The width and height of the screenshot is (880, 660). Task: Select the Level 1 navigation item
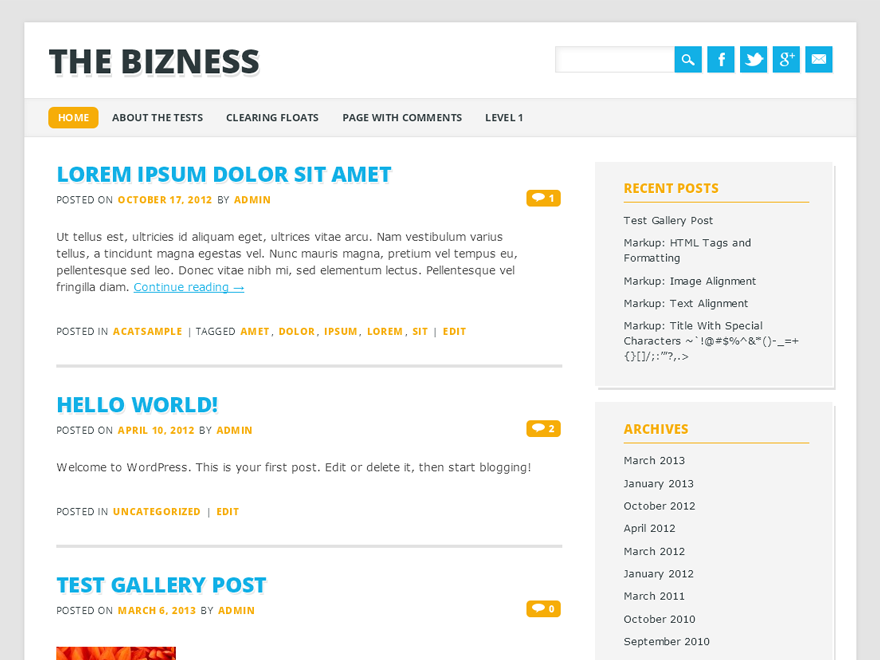503,117
